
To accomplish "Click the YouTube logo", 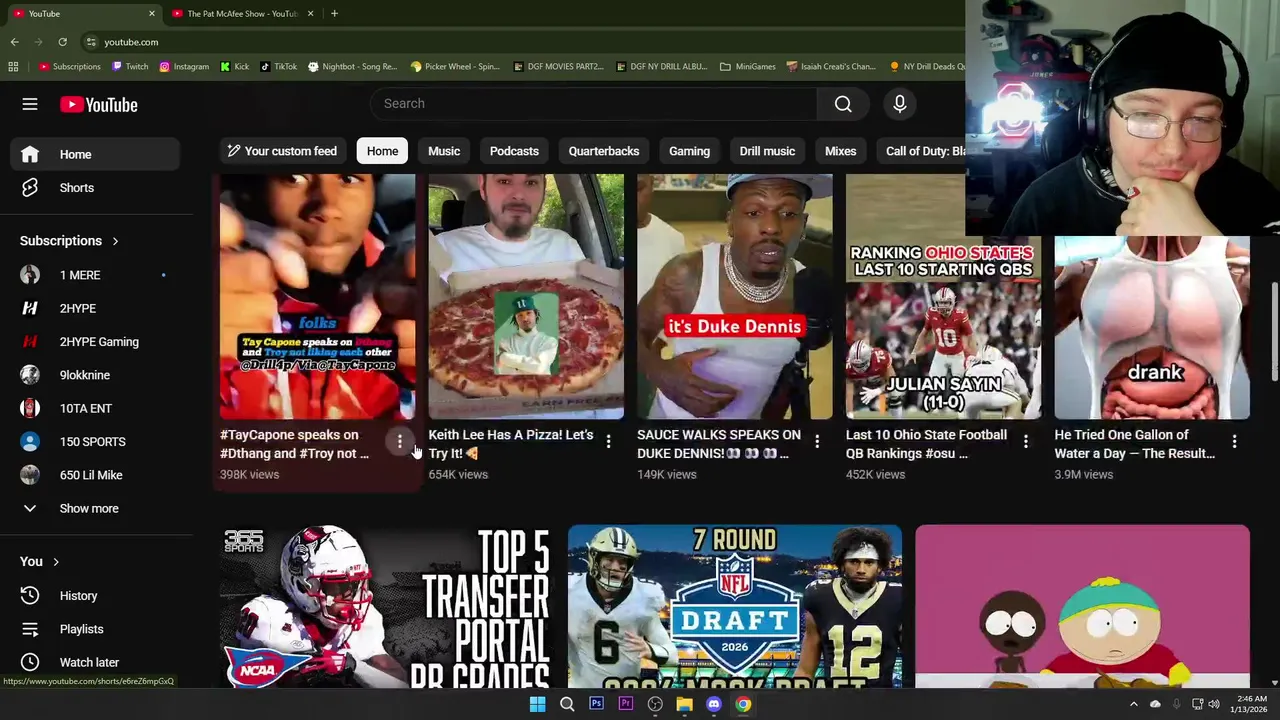I will [98, 104].
